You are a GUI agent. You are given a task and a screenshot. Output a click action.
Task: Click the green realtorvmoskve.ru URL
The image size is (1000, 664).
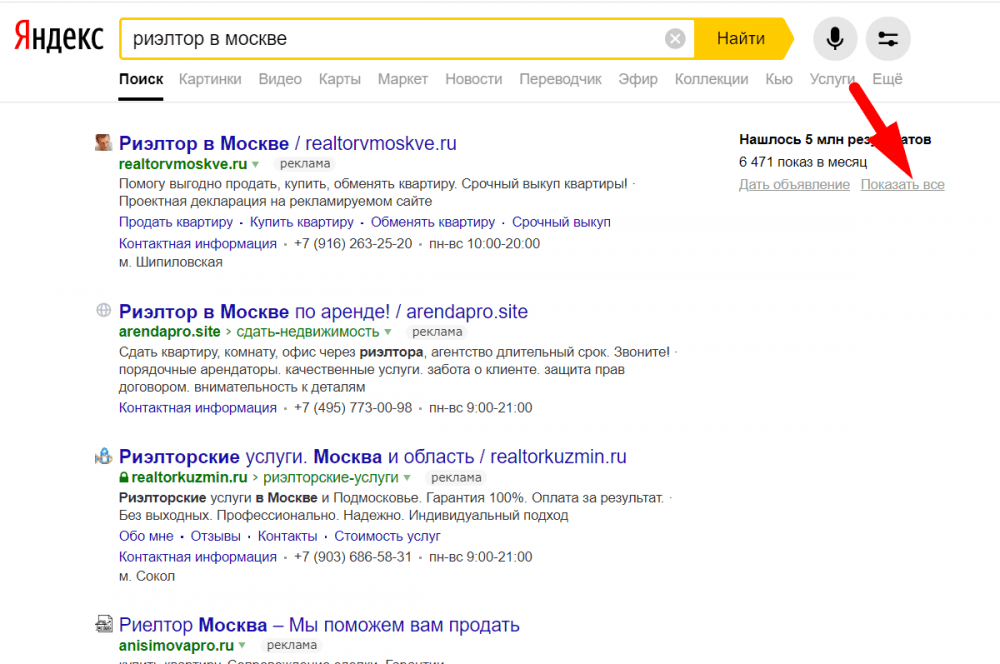coord(183,164)
